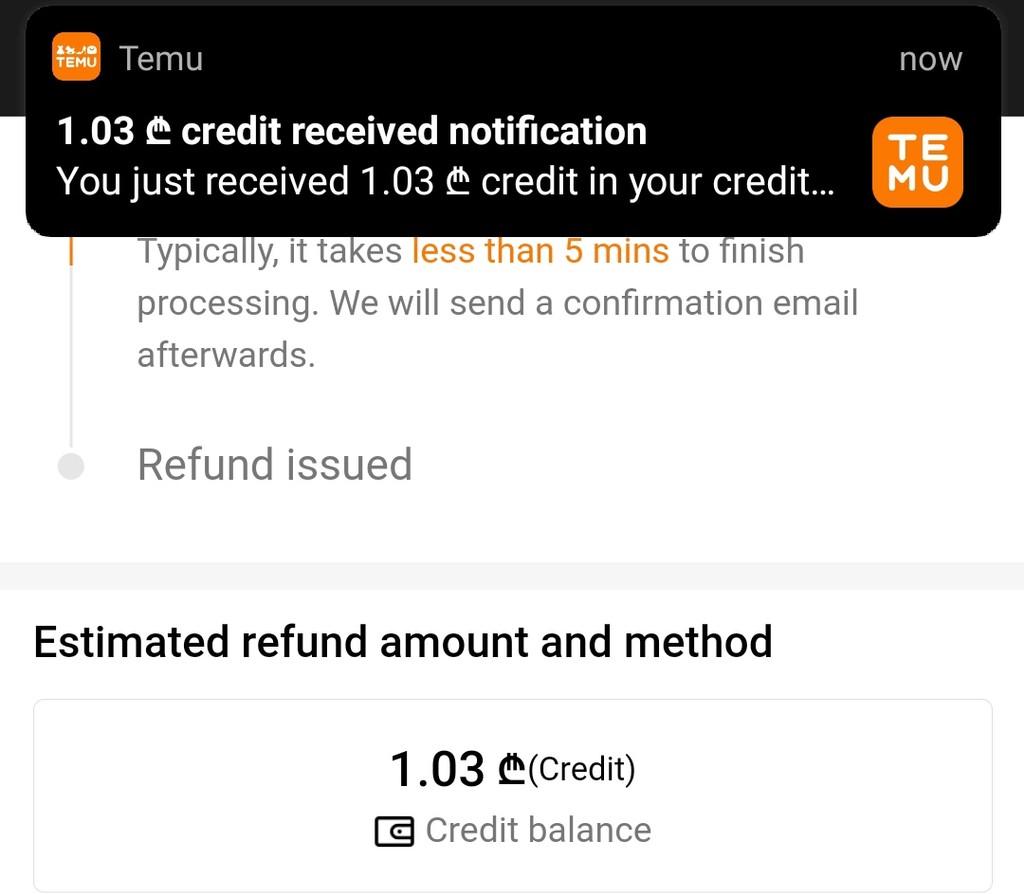Click the 'less than 5 mins' orange text

(x=540, y=251)
